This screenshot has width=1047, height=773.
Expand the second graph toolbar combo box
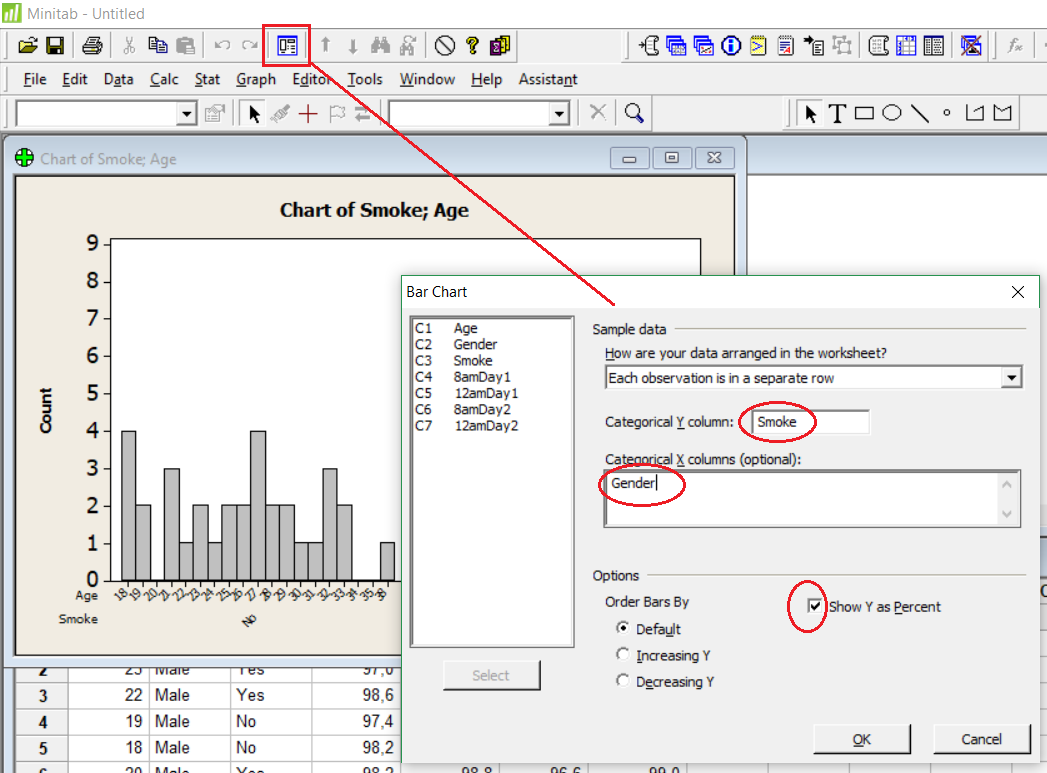559,113
